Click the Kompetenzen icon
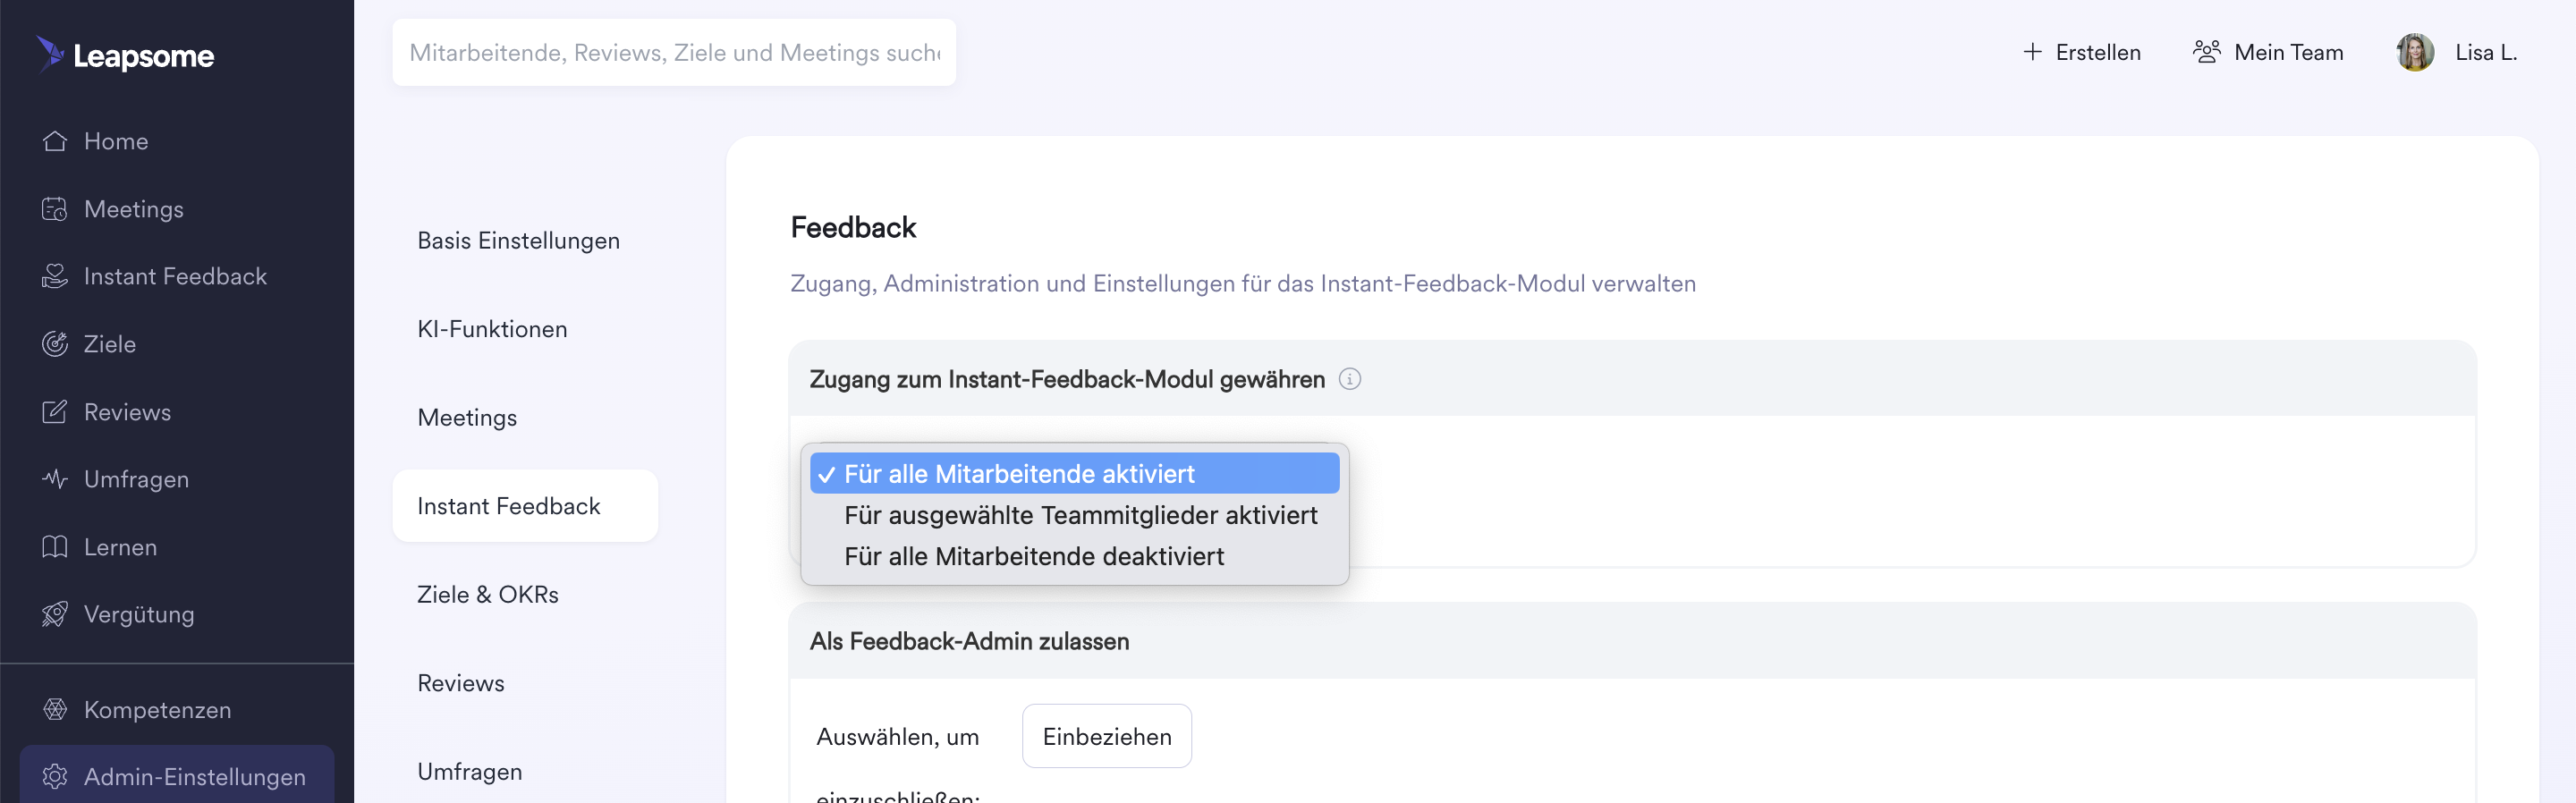Image resolution: width=2576 pixels, height=803 pixels. (x=55, y=710)
